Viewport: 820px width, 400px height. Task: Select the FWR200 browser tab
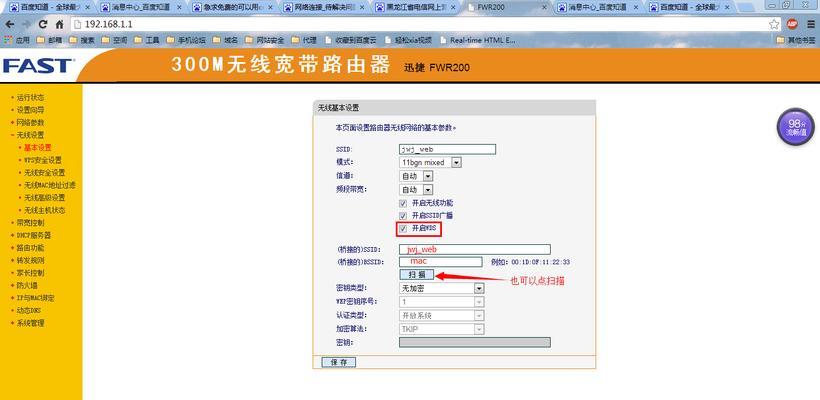click(505, 8)
